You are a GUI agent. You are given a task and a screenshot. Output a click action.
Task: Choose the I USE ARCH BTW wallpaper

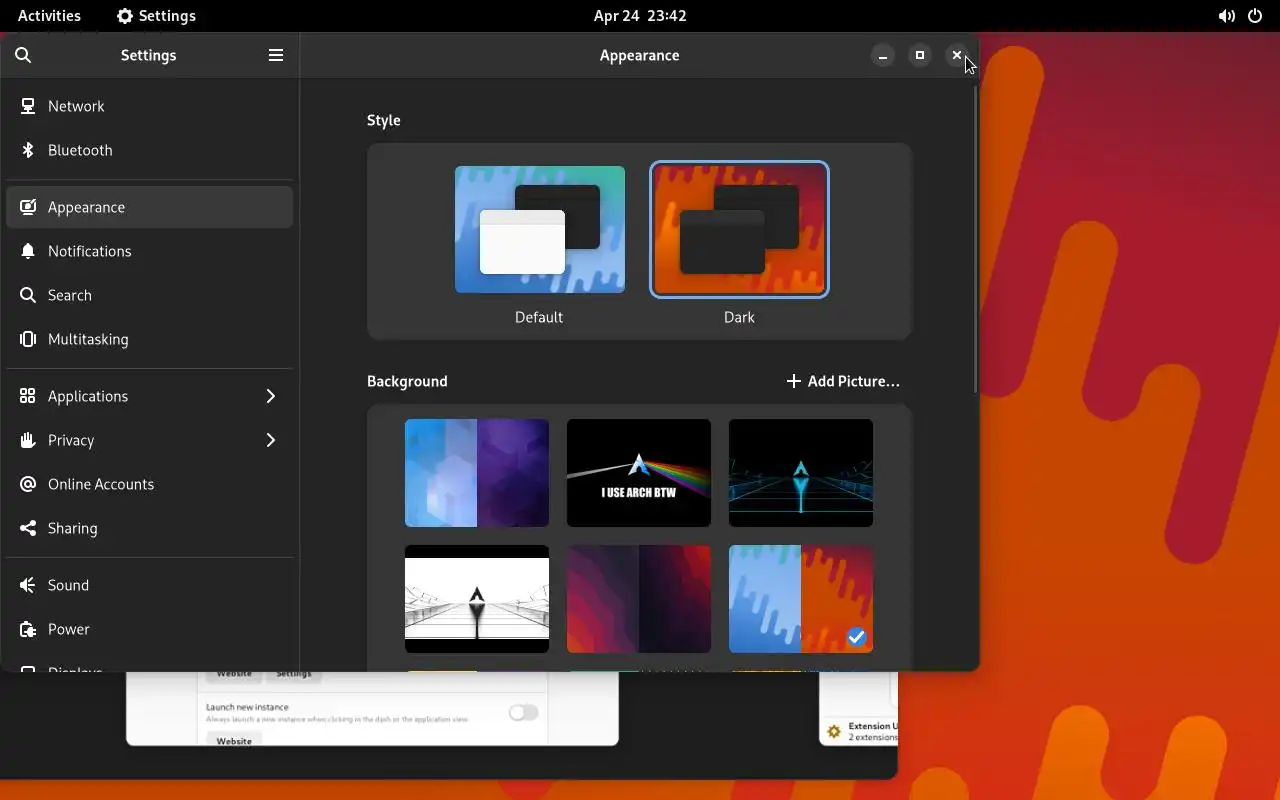tap(639, 473)
